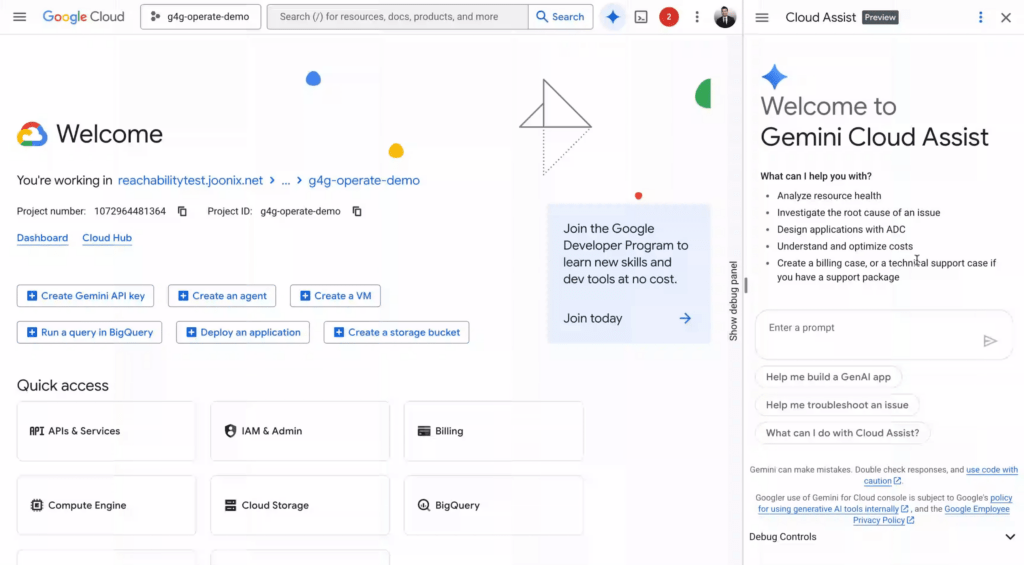Open Cloud Assist more options menu
Image resolution: width=1024 pixels, height=565 pixels.
coord(980,18)
